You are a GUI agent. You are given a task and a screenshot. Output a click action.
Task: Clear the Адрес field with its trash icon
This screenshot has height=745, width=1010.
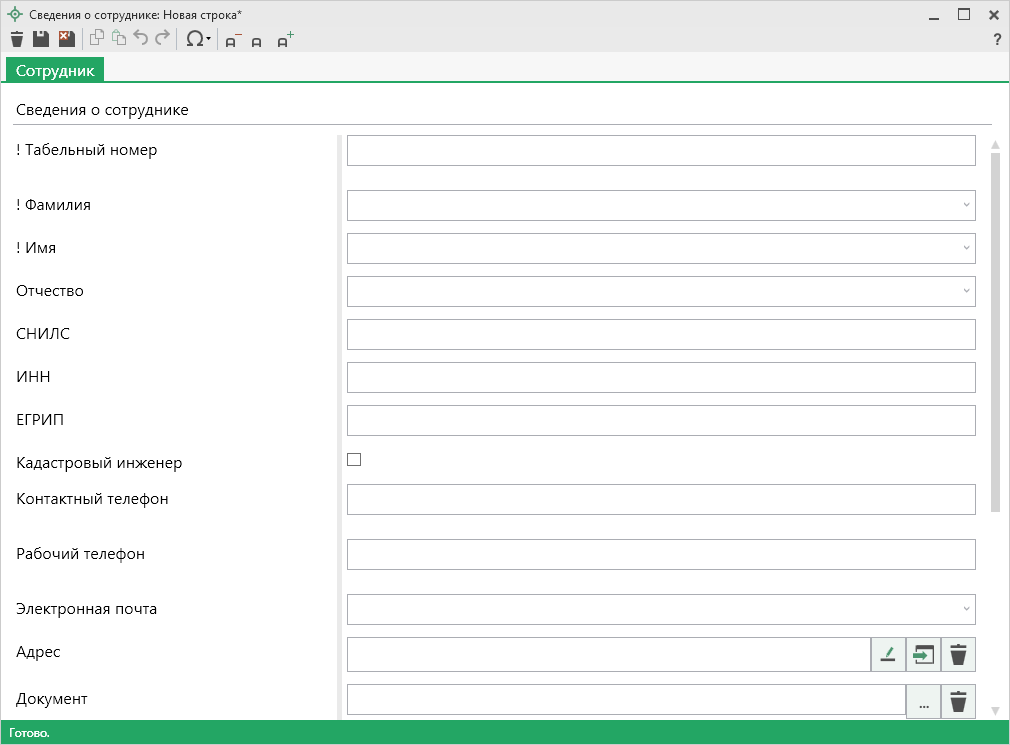(x=958, y=655)
